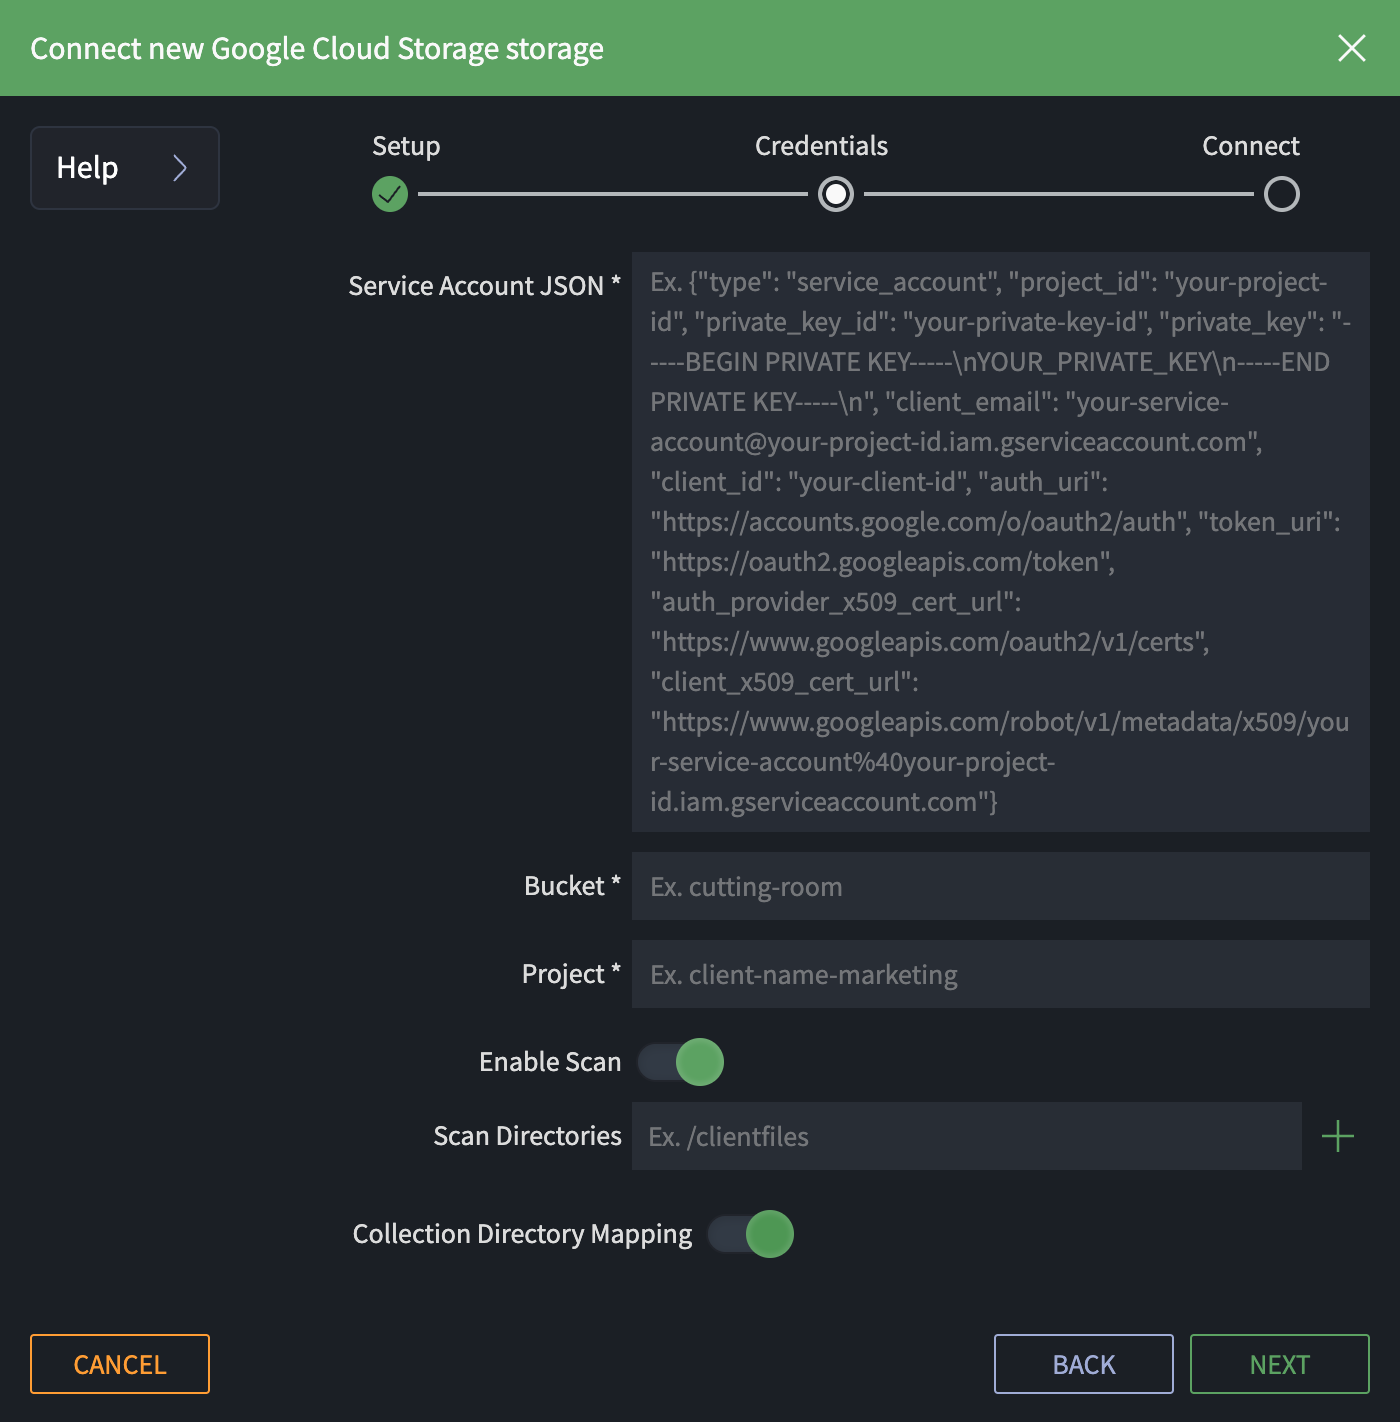
Task: Close the dialog with the X icon
Action: [1352, 48]
